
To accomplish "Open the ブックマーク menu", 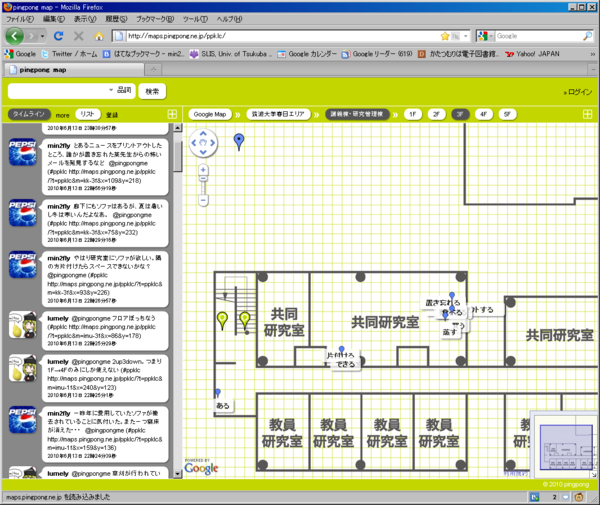I will 155,19.
